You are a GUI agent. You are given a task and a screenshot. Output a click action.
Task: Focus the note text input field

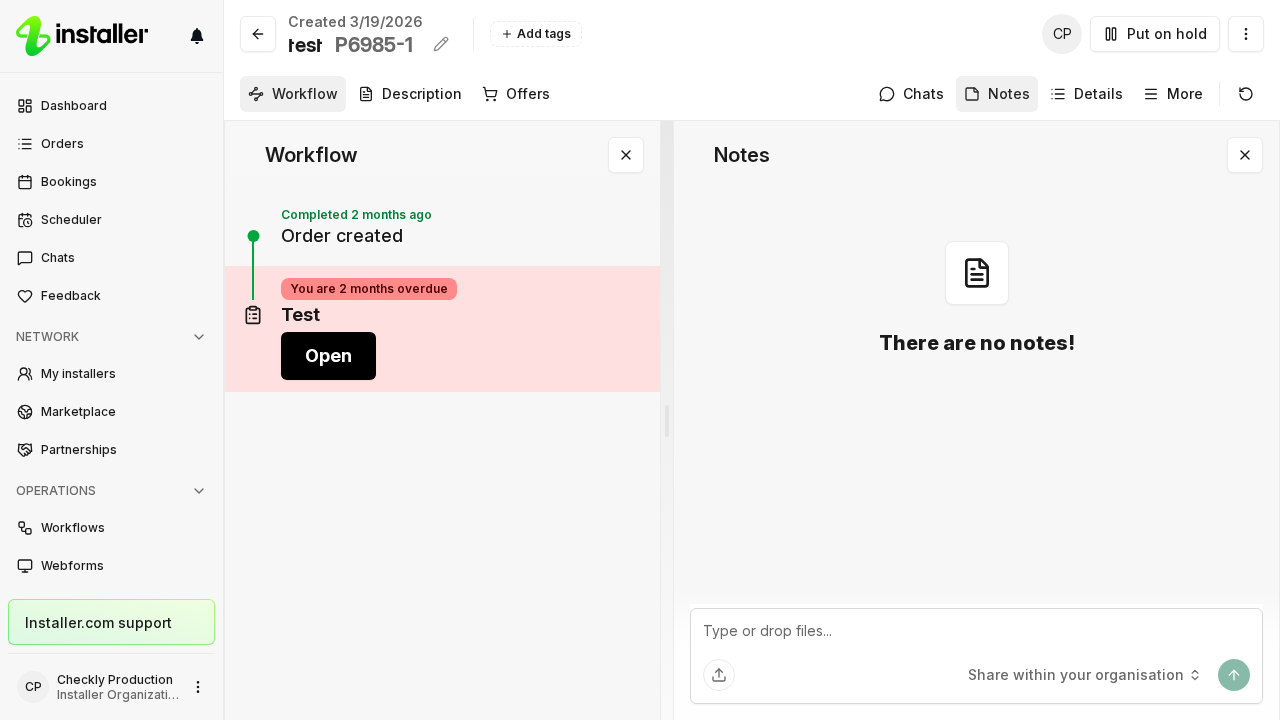[976, 631]
